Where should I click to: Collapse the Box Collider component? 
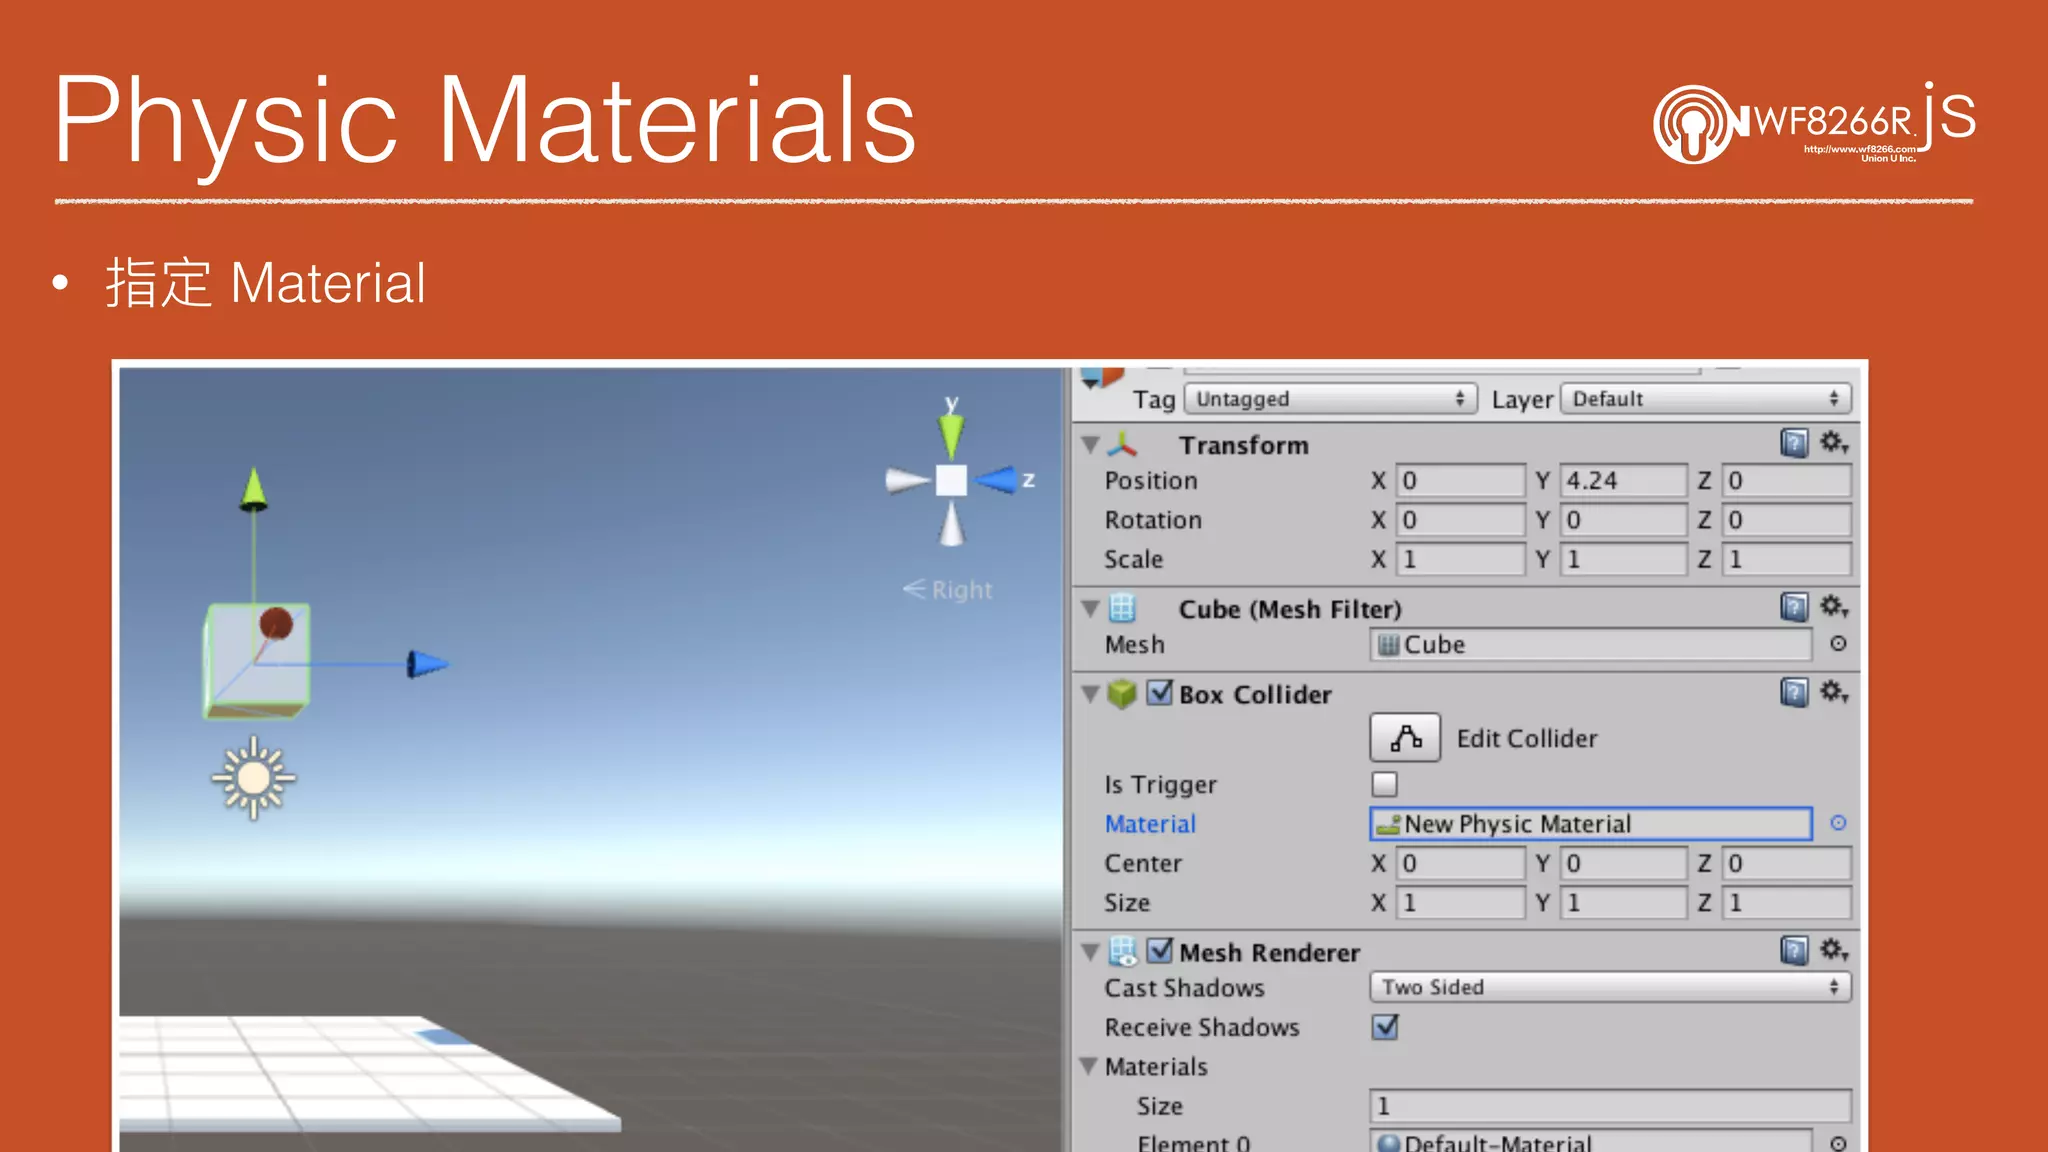coord(1091,694)
